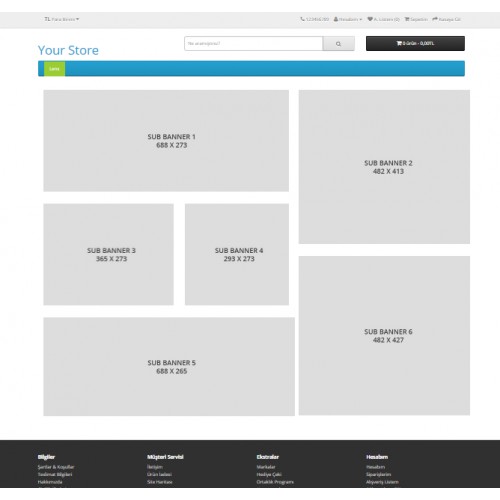
Task: Select the green menu tab in navigation bar
Action: 54,69
